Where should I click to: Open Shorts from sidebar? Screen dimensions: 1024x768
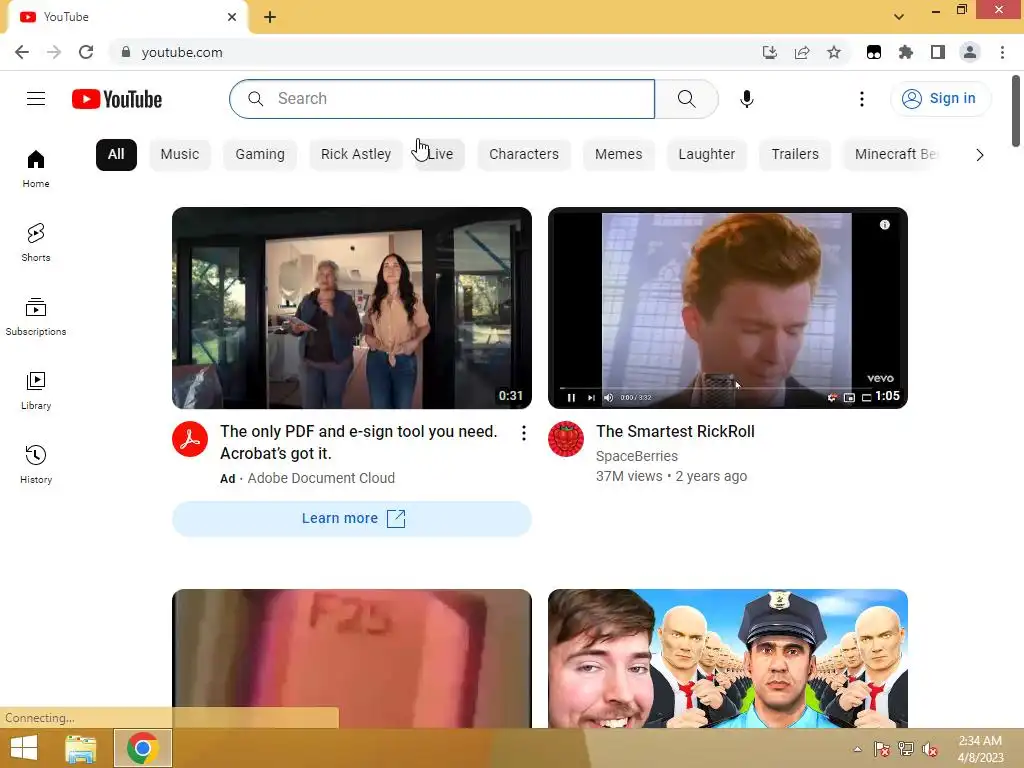(36, 242)
